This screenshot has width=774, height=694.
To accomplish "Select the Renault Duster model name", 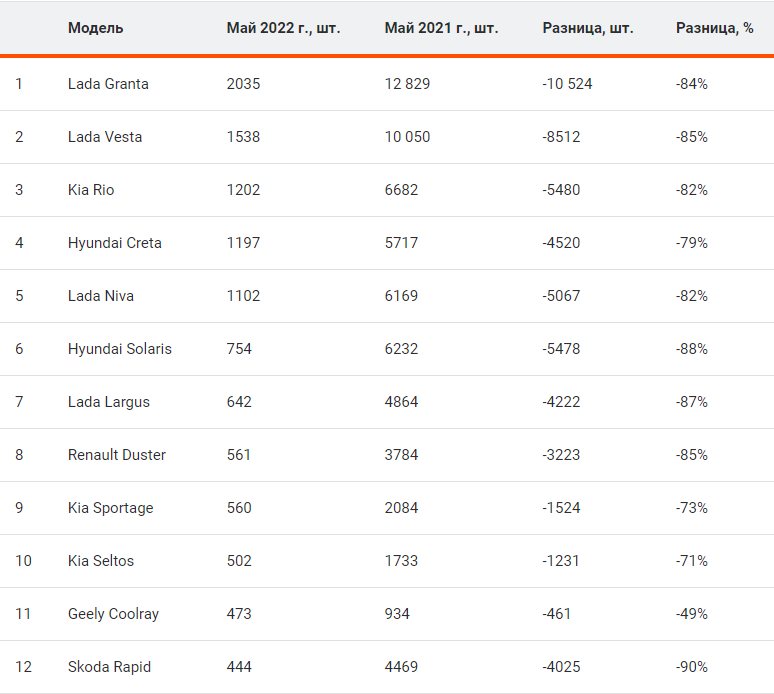I will (x=117, y=455).
